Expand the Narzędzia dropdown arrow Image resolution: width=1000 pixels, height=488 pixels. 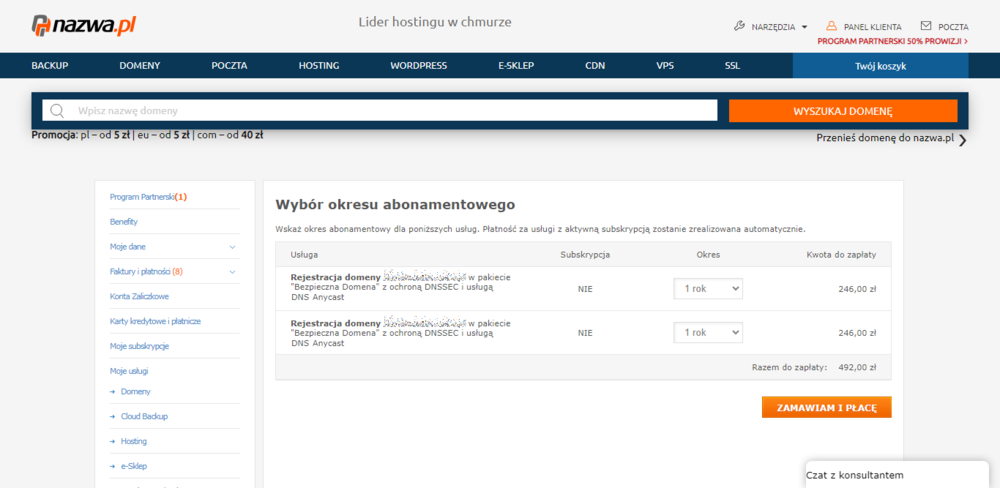(804, 27)
